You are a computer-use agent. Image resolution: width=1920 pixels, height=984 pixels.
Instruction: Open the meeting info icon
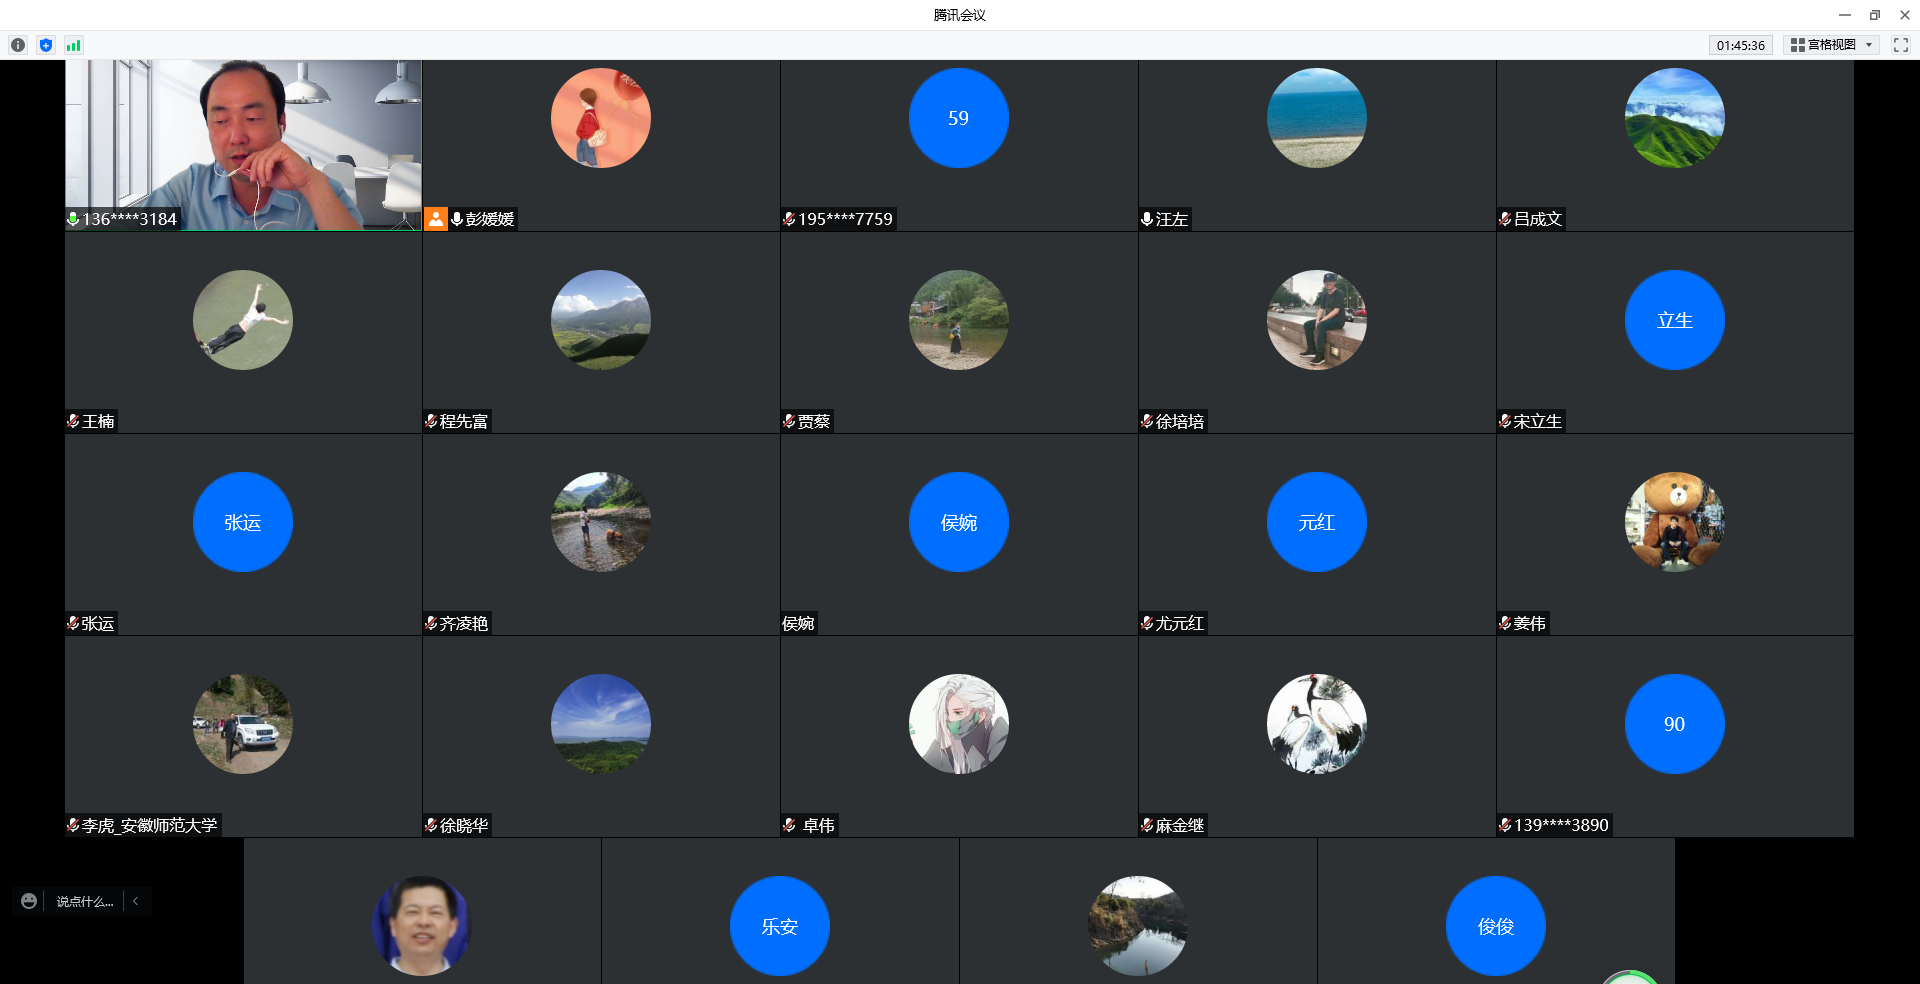(x=18, y=45)
